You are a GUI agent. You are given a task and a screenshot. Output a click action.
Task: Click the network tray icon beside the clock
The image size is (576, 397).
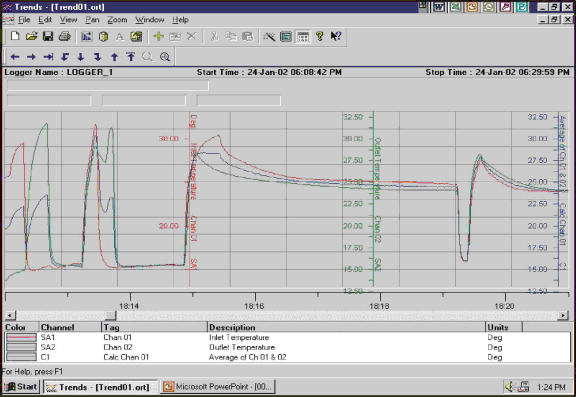tap(523, 387)
